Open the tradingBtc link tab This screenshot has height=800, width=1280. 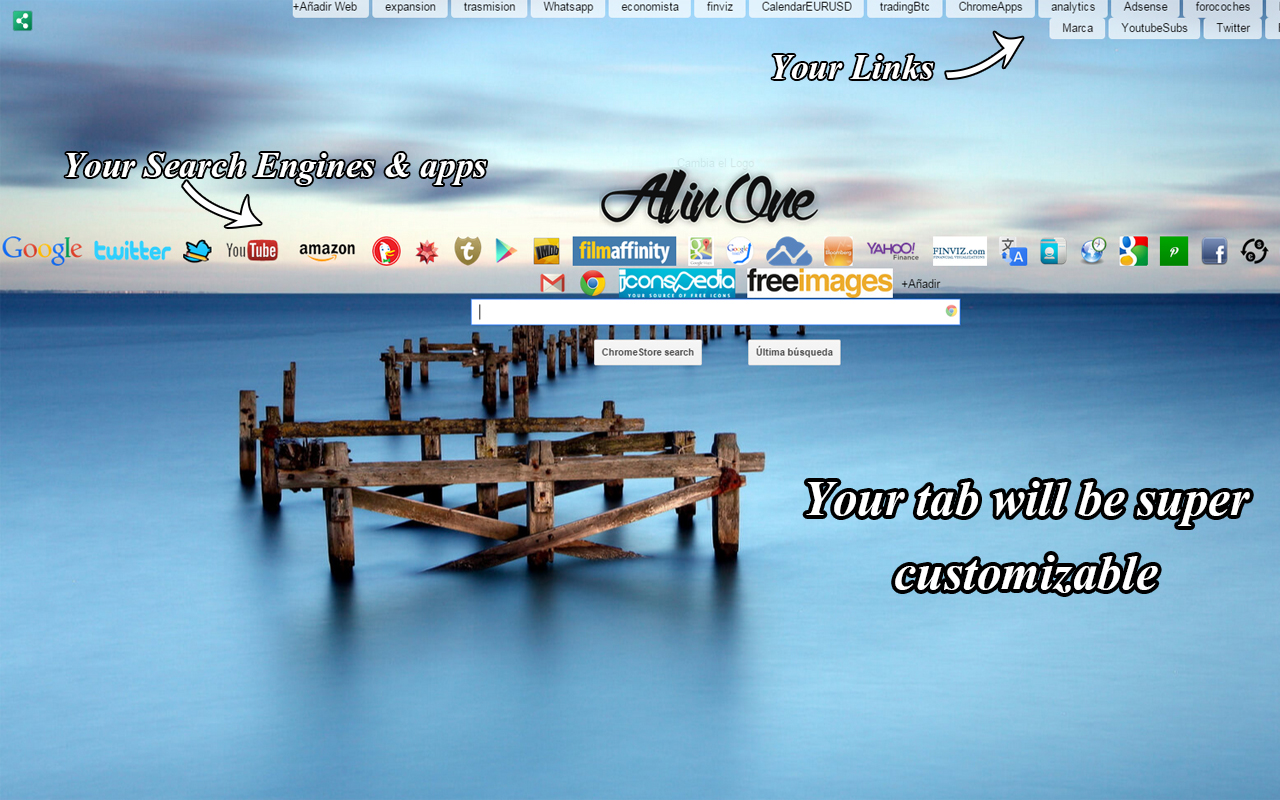point(905,7)
